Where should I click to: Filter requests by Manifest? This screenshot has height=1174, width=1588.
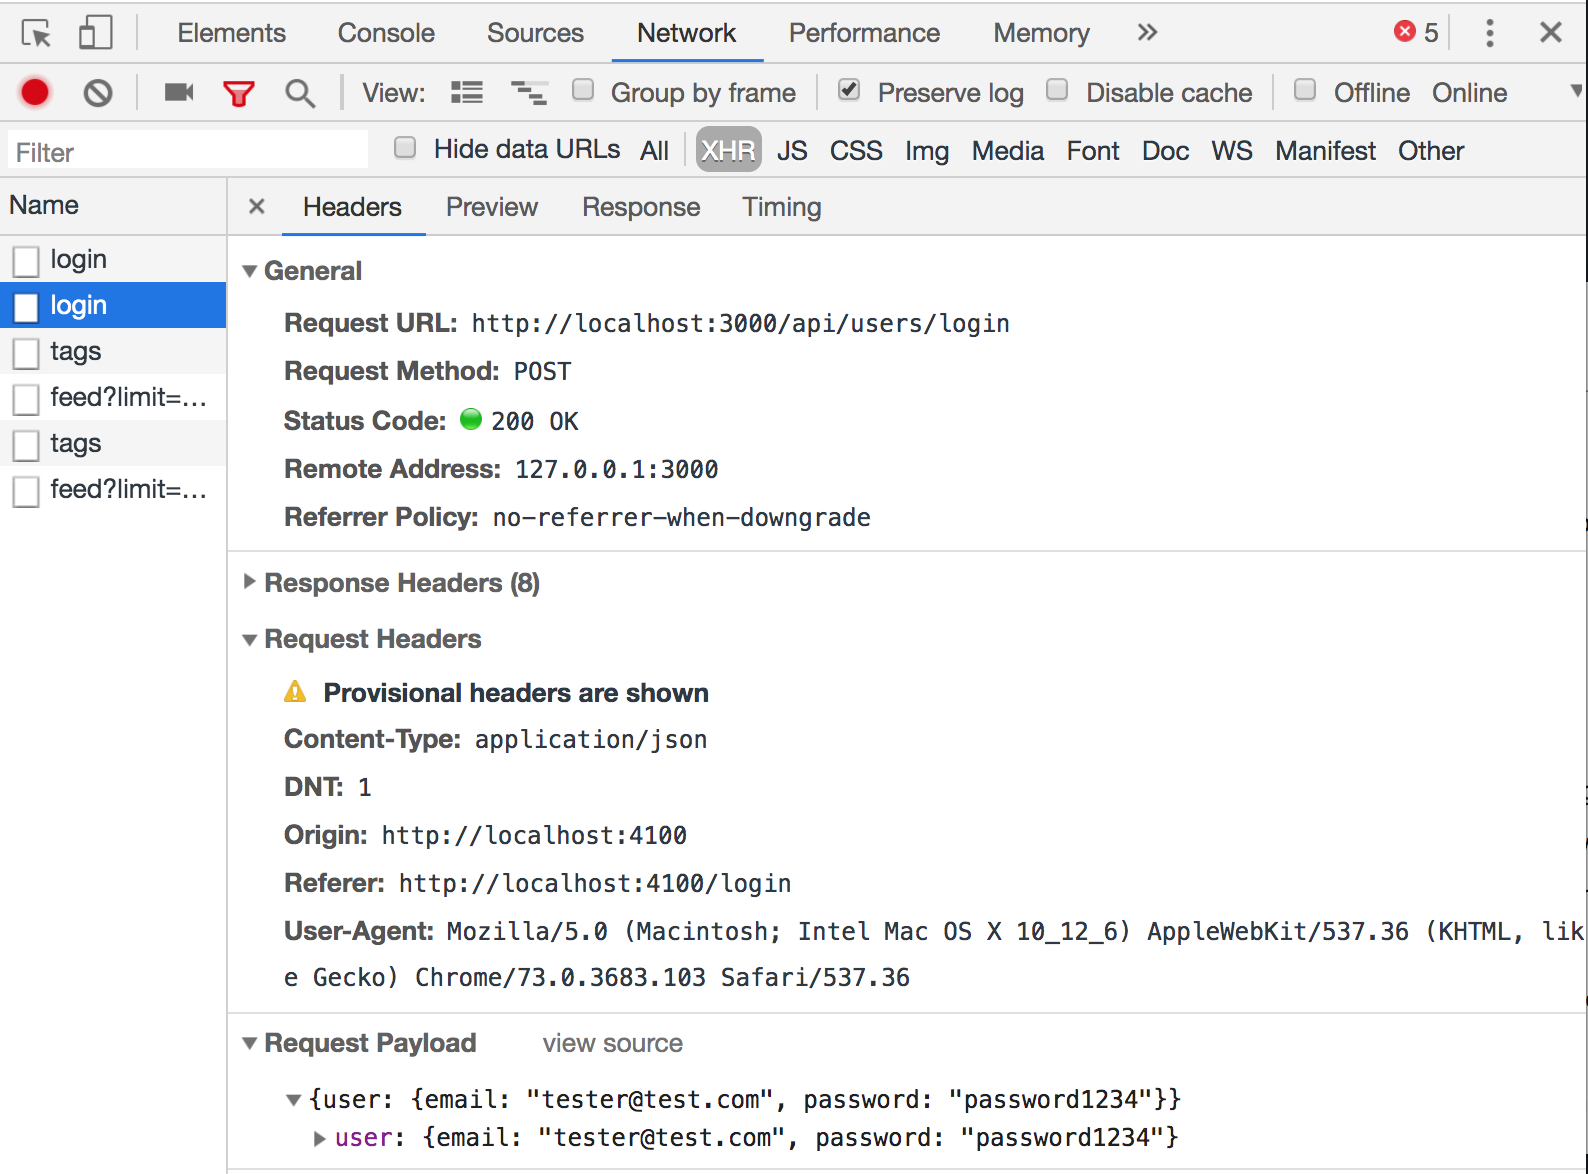(x=1325, y=151)
